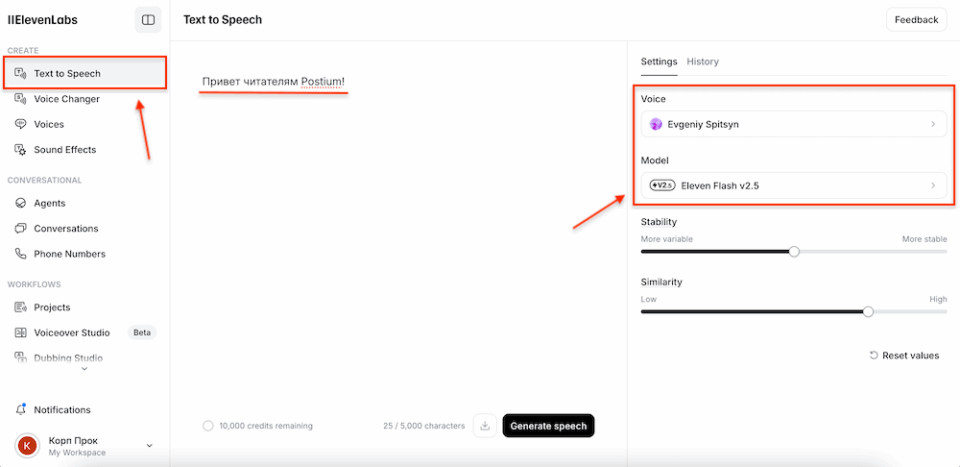Open the Notifications bell
This screenshot has height=467, width=960.
21,409
